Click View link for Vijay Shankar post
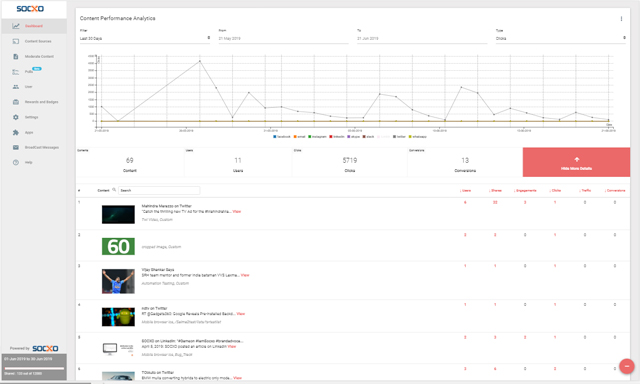The image size is (640, 384). click(x=245, y=275)
